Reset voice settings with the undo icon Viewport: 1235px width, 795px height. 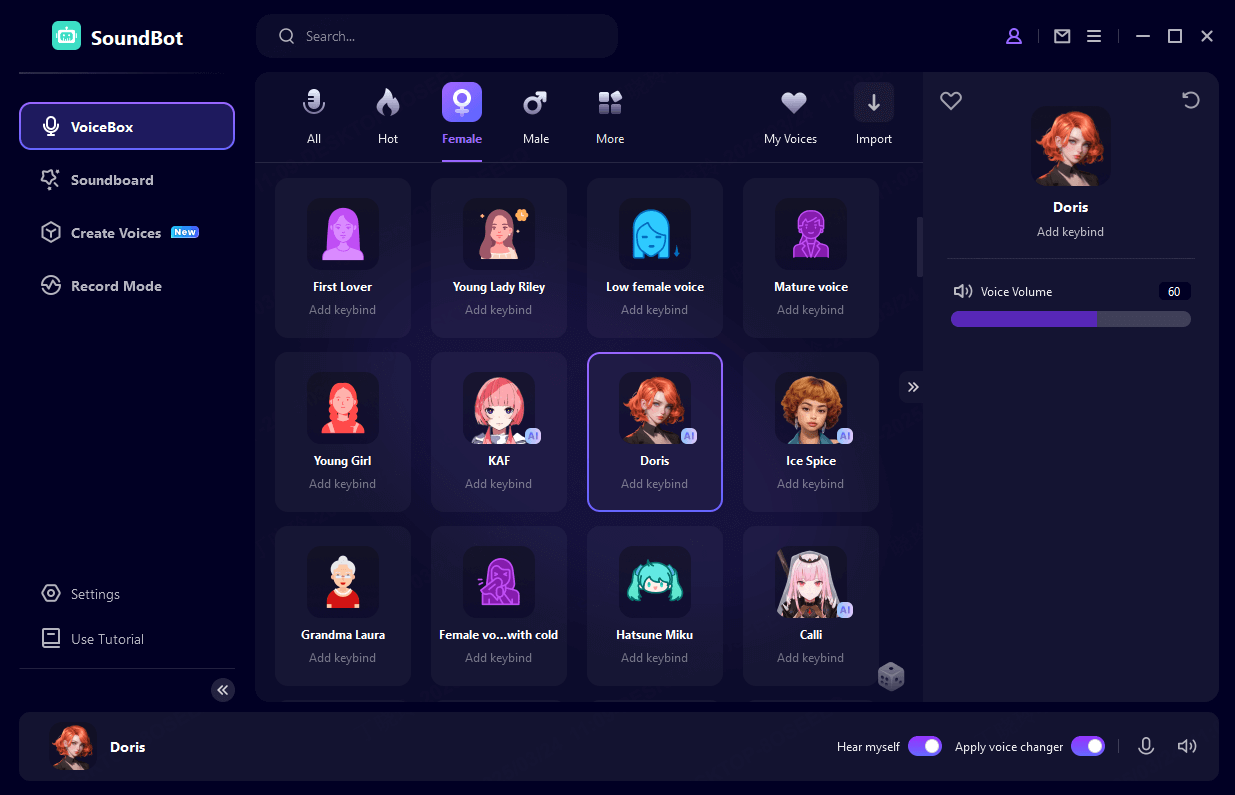point(1190,100)
